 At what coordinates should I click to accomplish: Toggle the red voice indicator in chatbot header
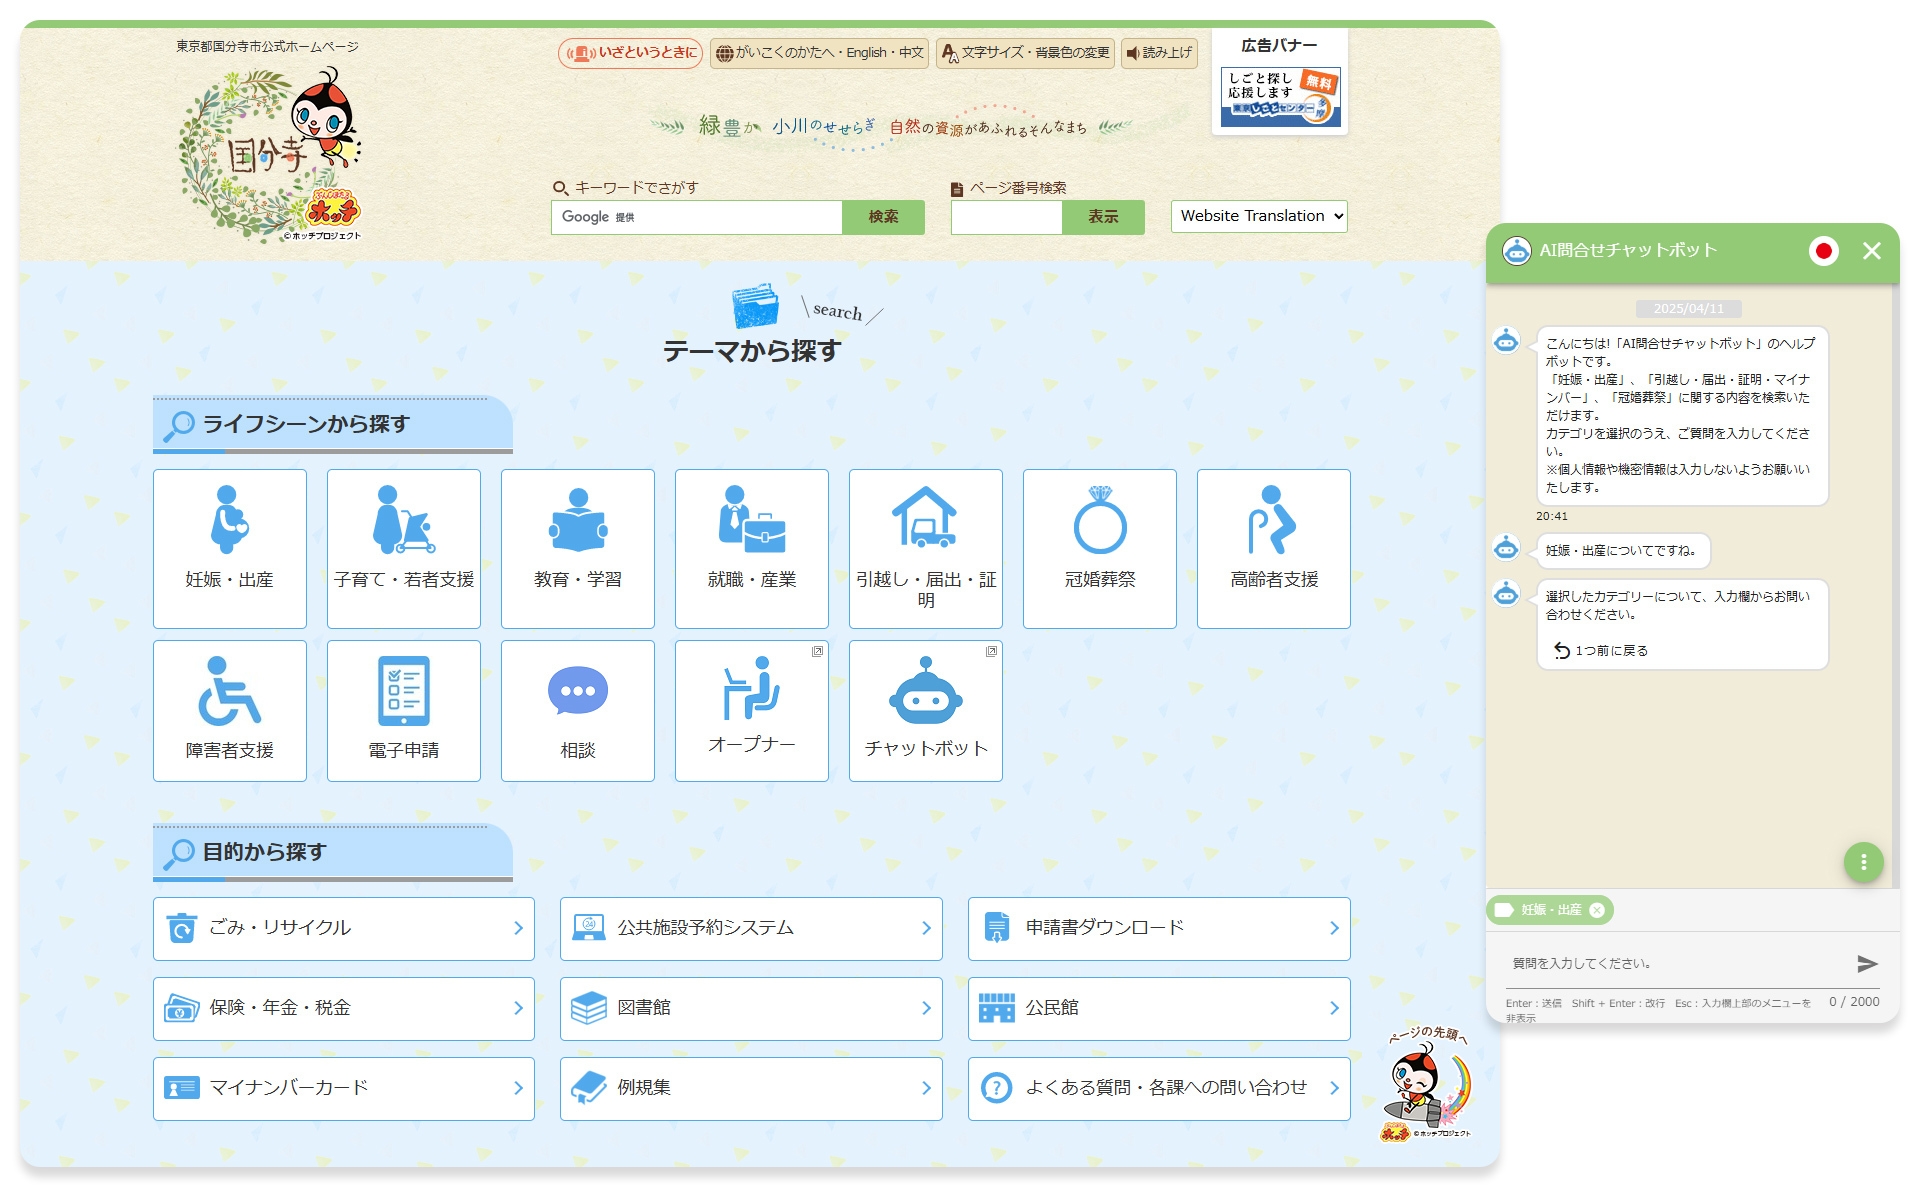[1827, 251]
